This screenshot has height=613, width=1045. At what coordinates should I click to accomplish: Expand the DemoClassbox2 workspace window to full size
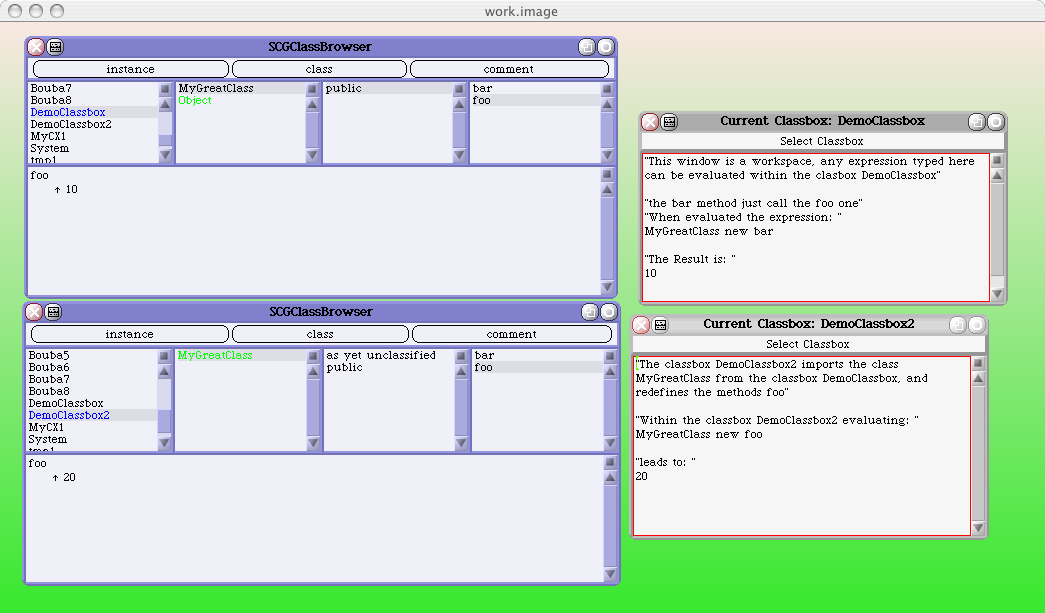tap(958, 324)
